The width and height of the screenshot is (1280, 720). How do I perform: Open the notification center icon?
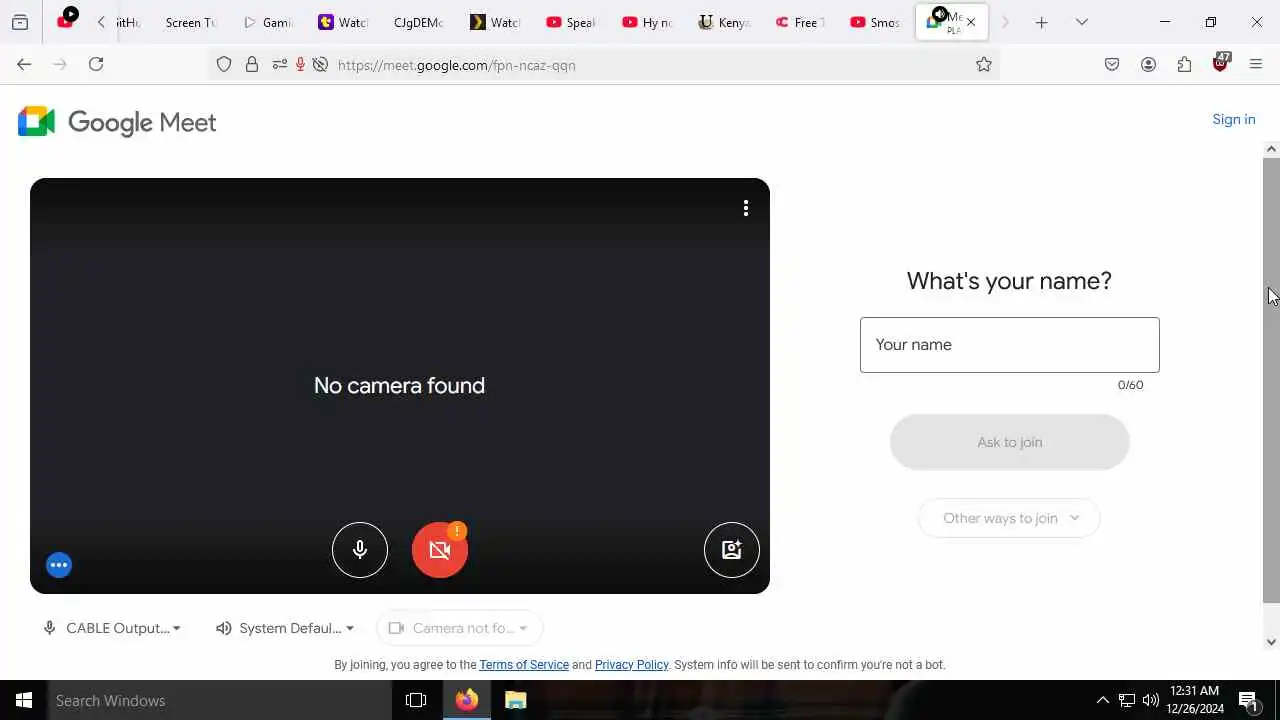pos(1249,700)
